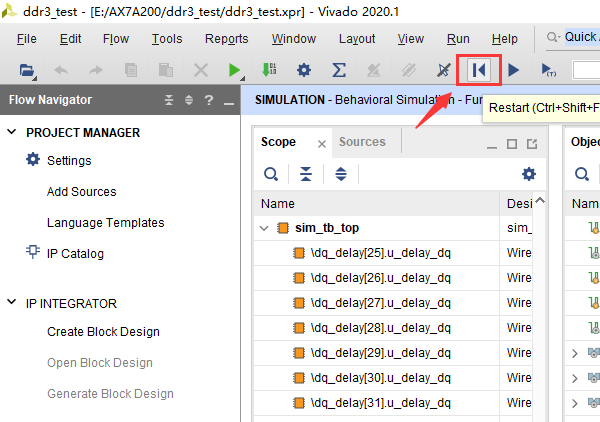
Task: Click the Delete X icon in toolbar
Action: pos(201,70)
